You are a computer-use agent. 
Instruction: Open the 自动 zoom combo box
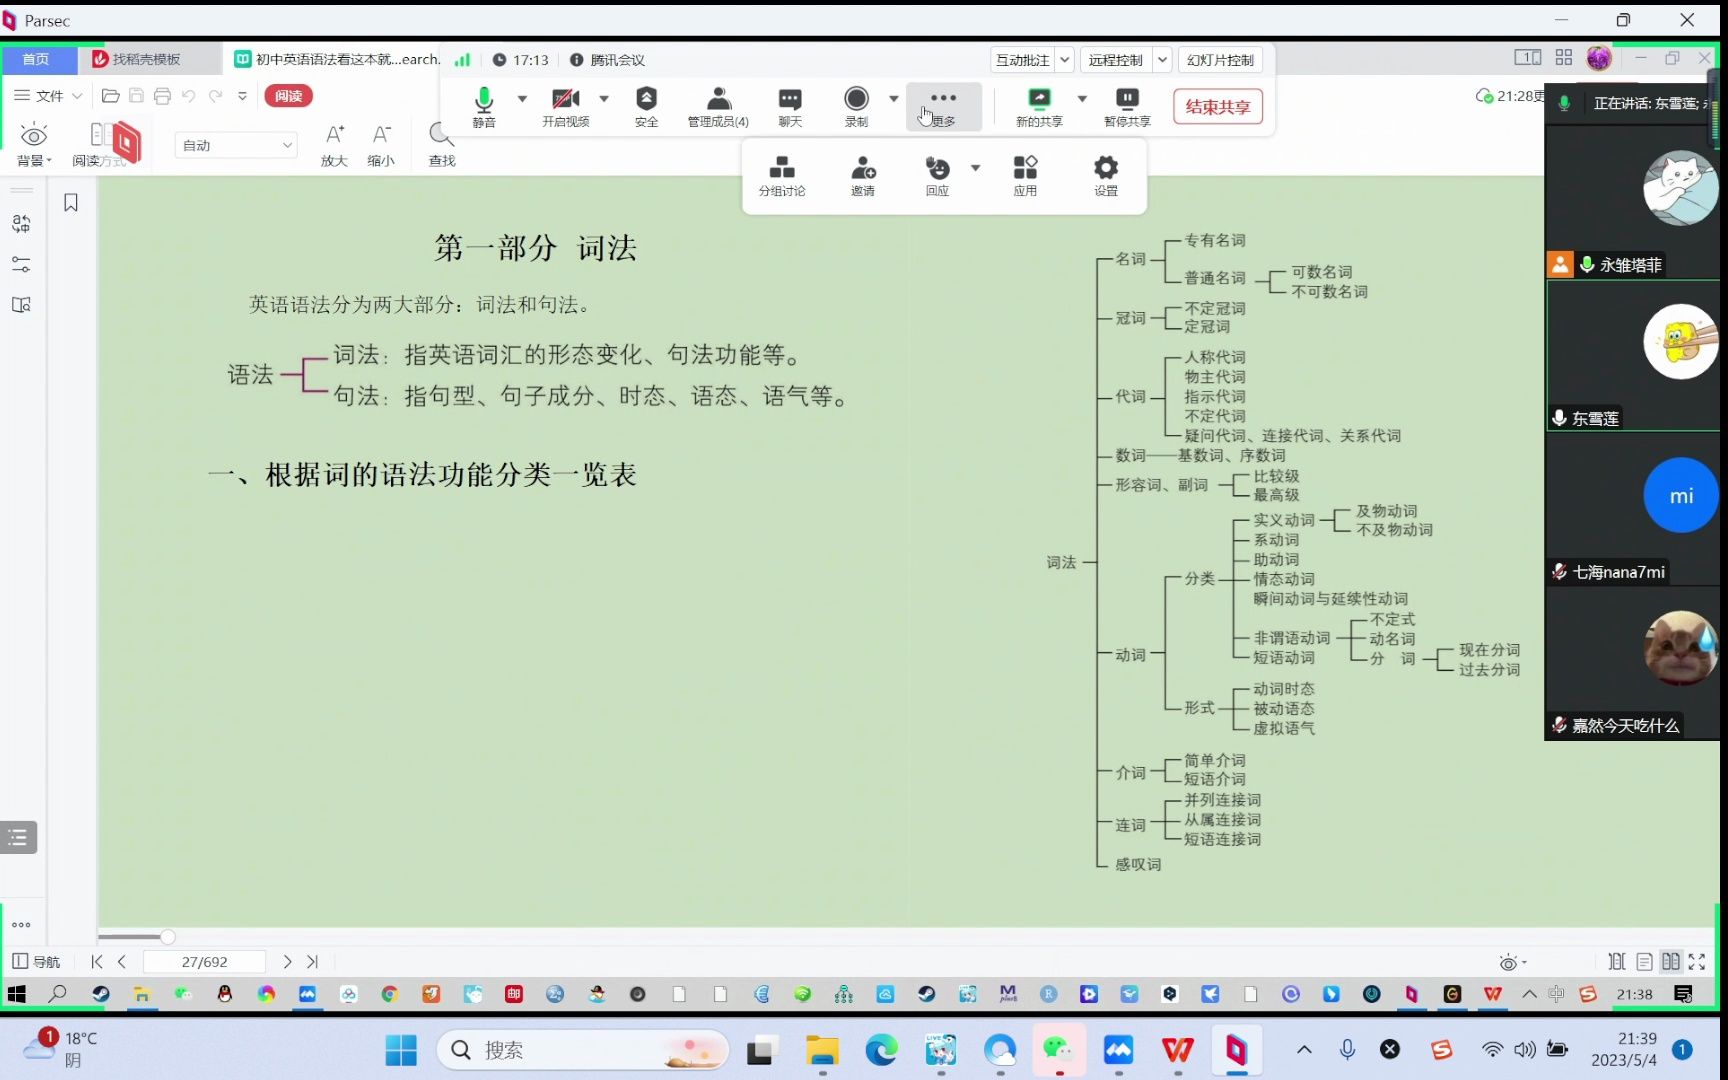pyautogui.click(x=236, y=145)
